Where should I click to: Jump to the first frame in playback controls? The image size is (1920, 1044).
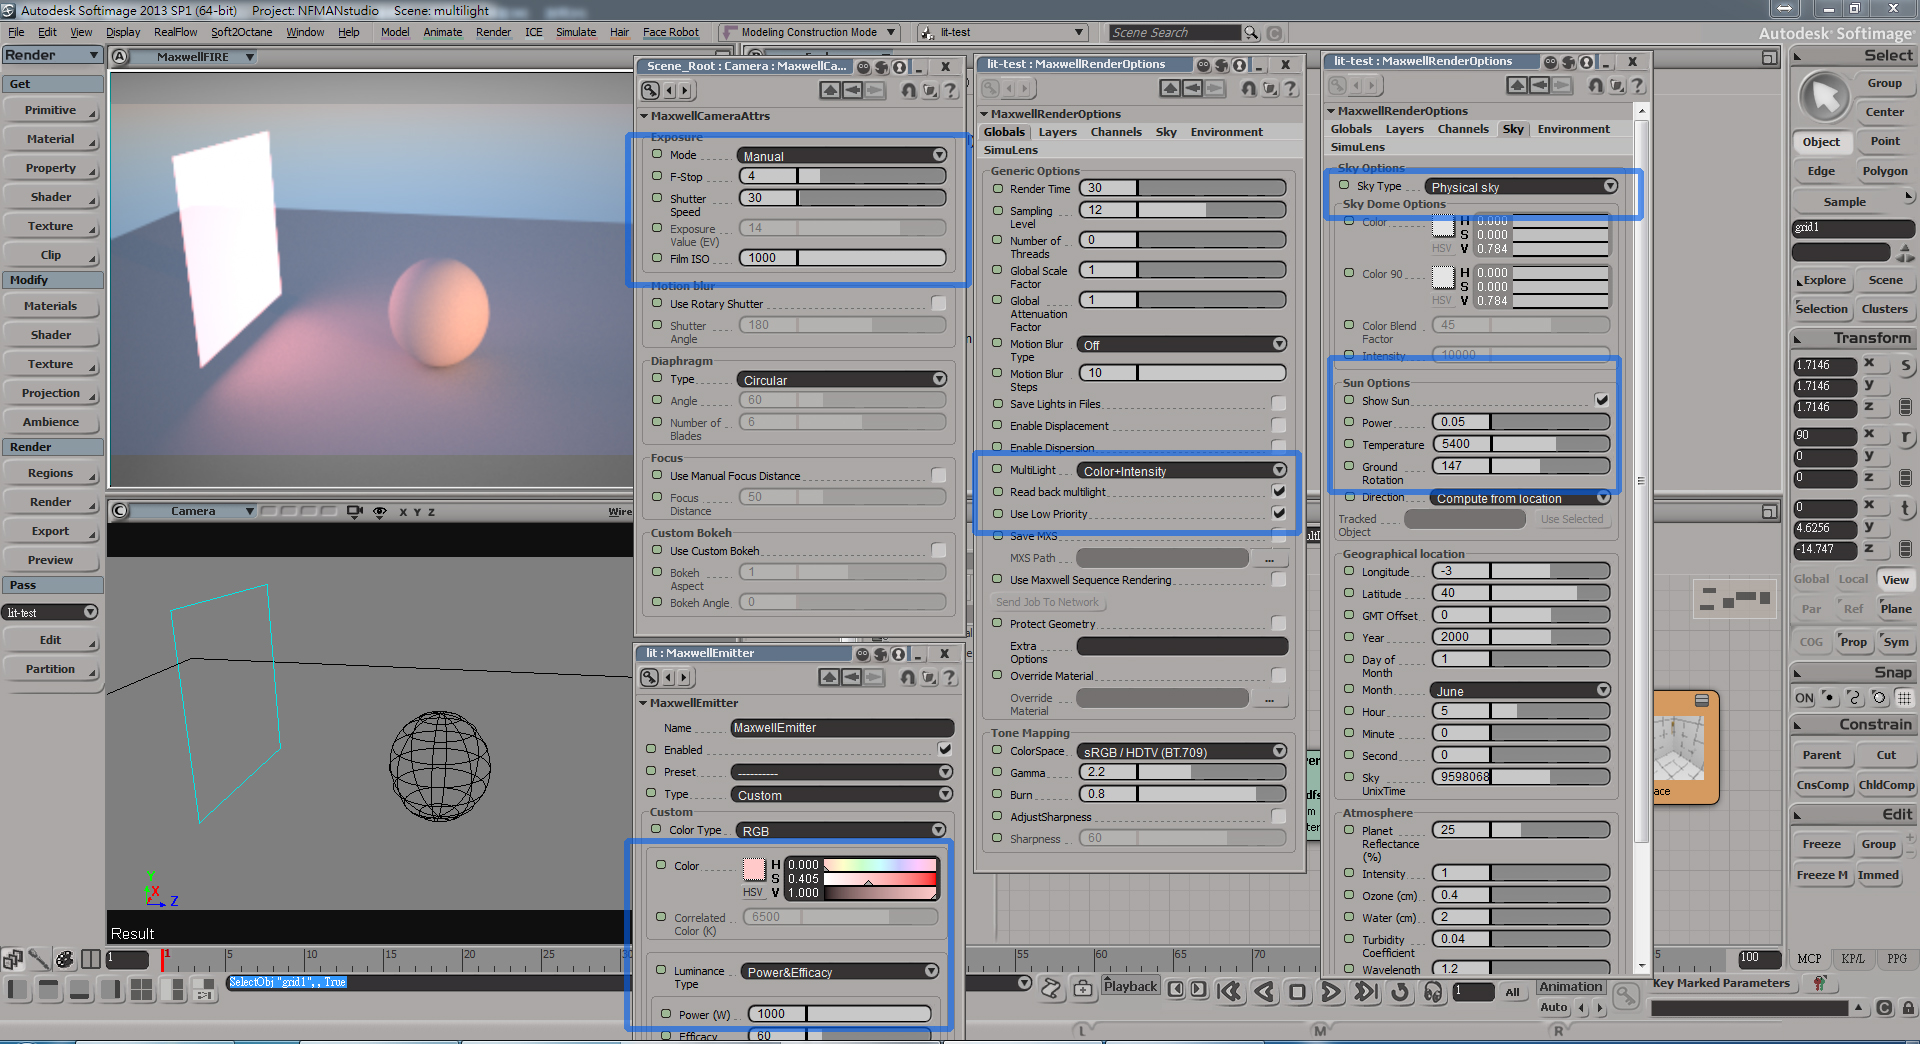[1229, 991]
